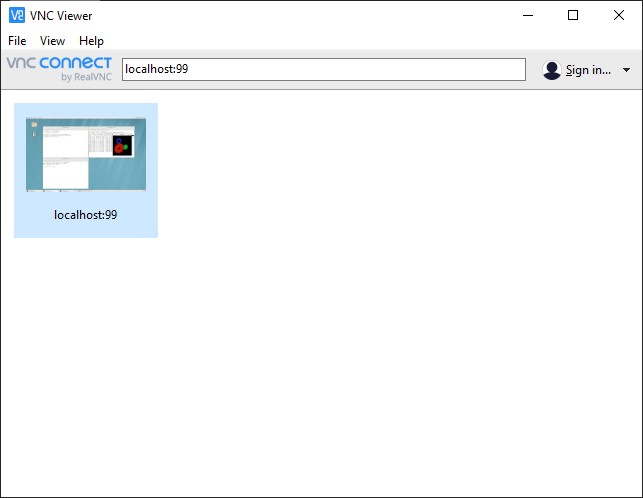Viewport: 643px width, 498px height.
Task: Click the "VNC Viewer" title bar text
Action: click(61, 15)
